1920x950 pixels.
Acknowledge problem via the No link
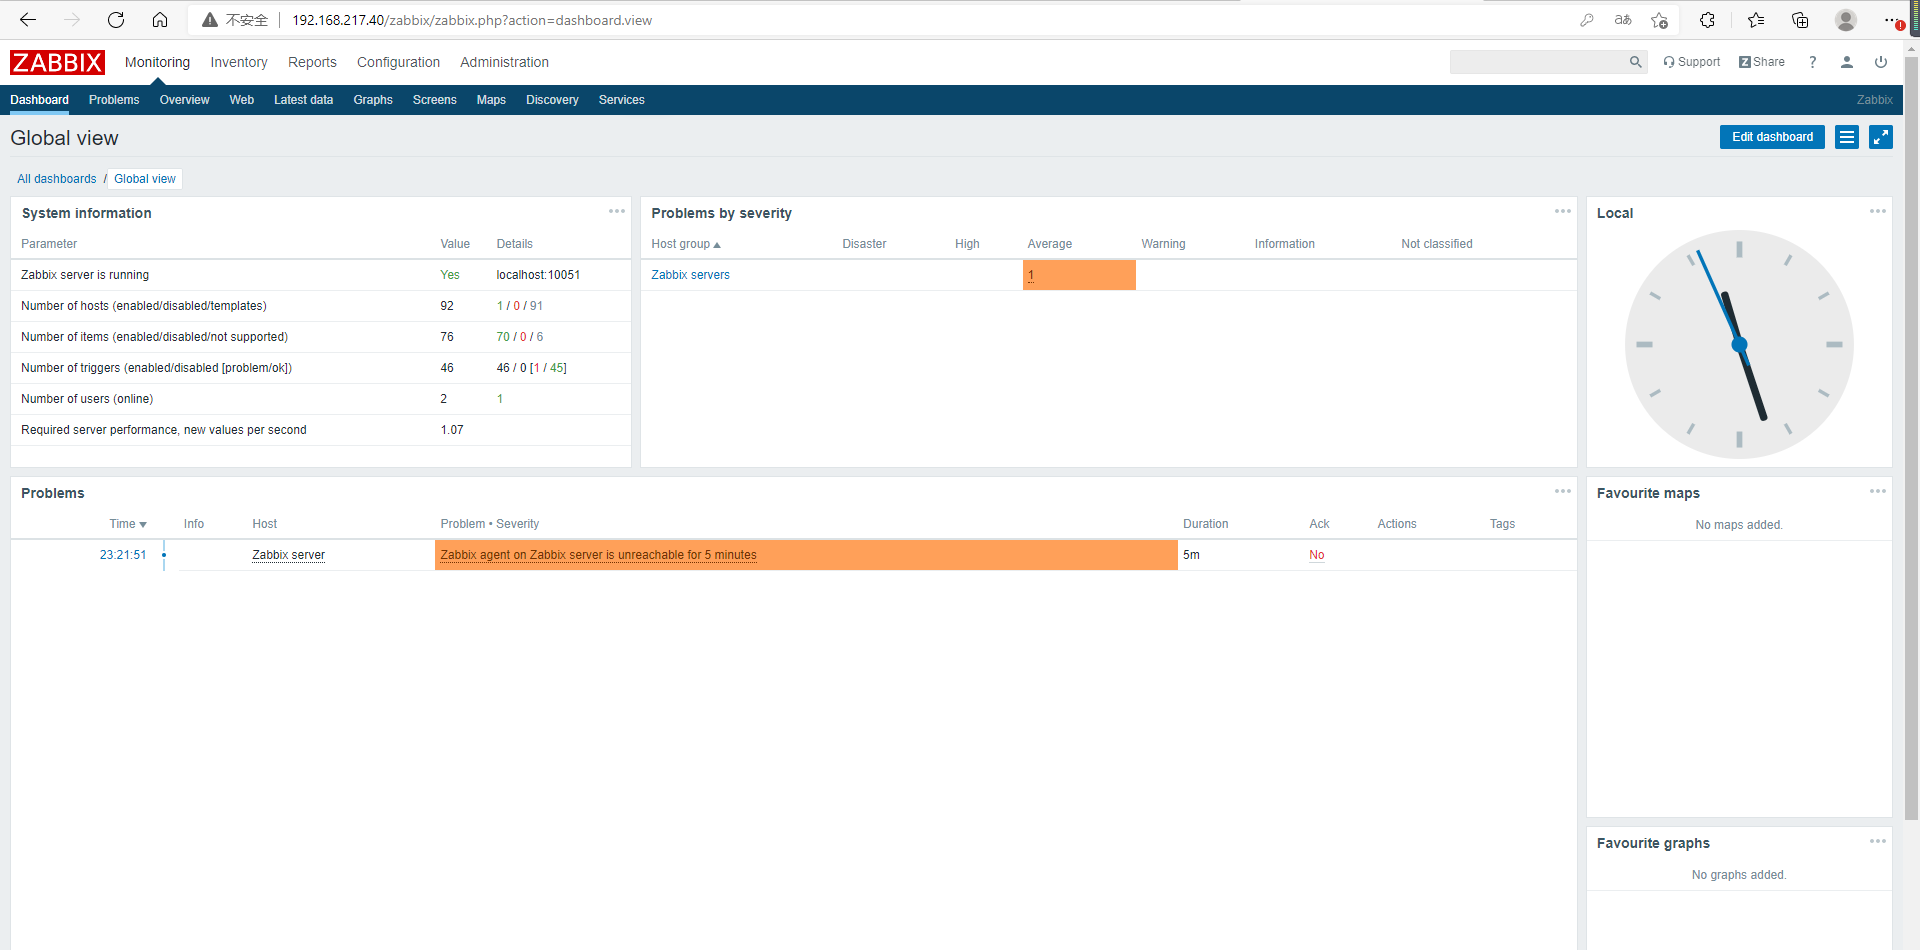click(x=1316, y=555)
